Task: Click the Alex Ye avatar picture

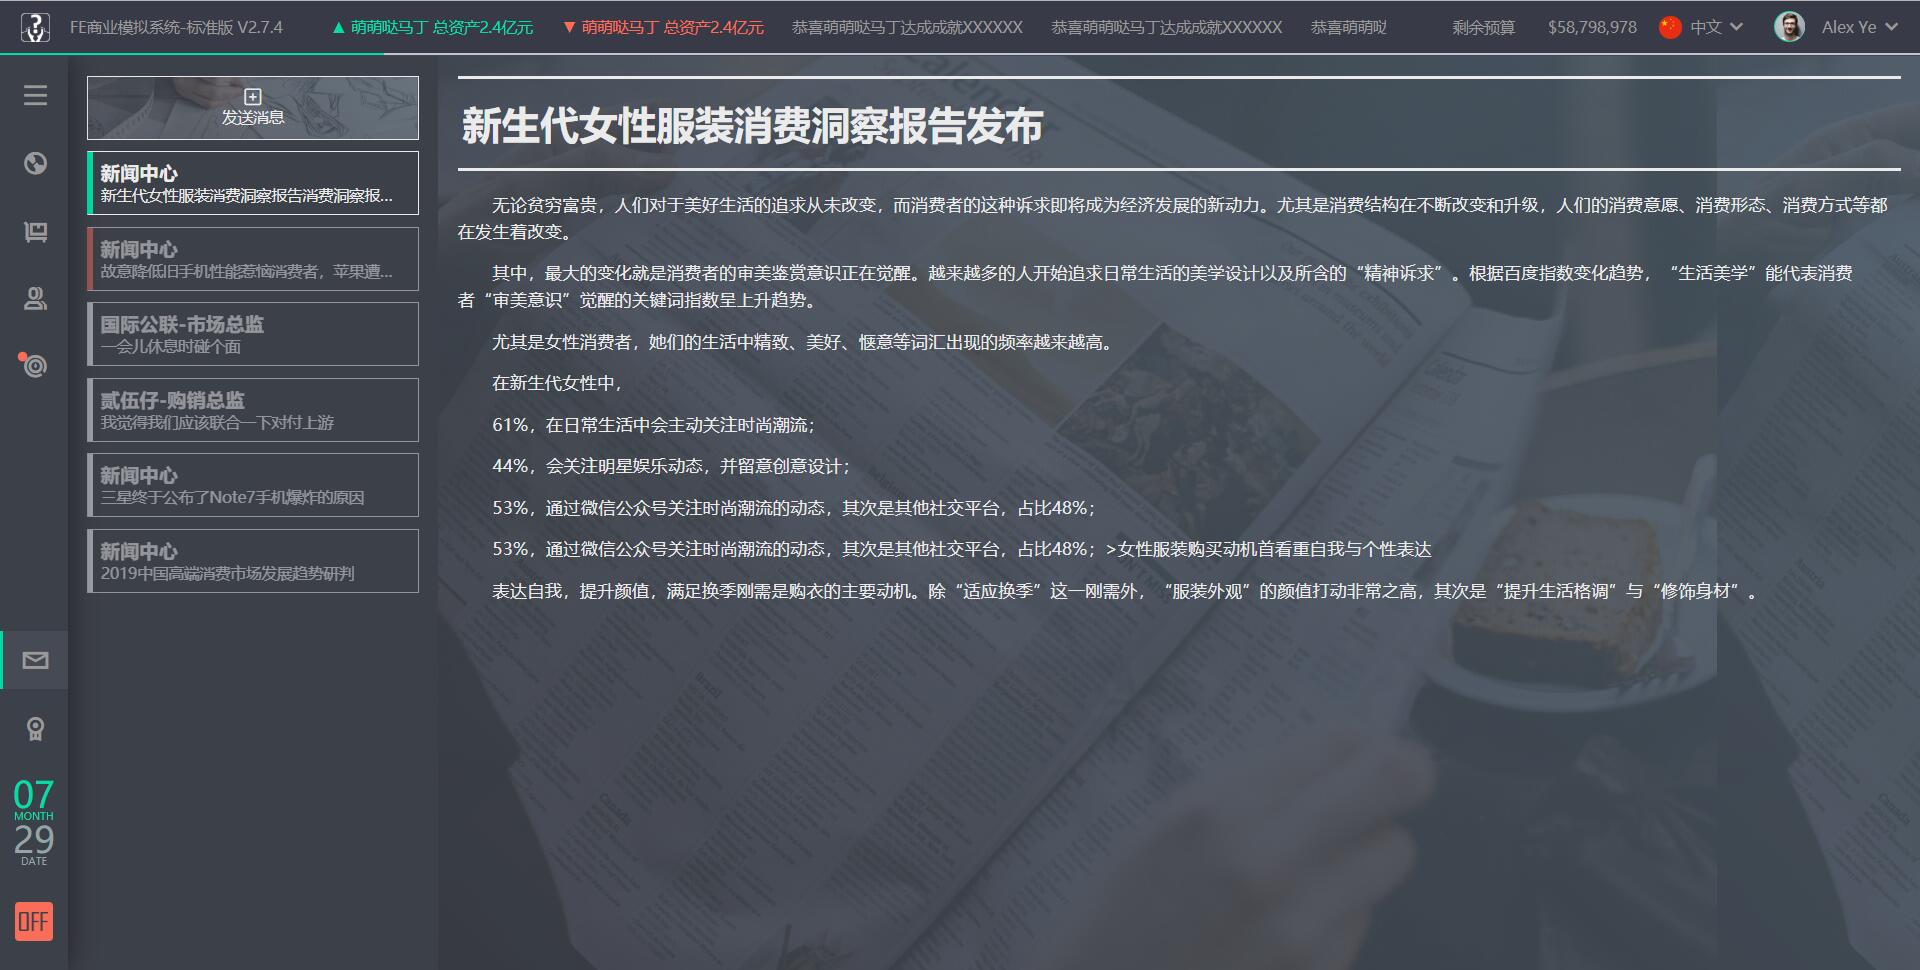Action: [x=1789, y=27]
